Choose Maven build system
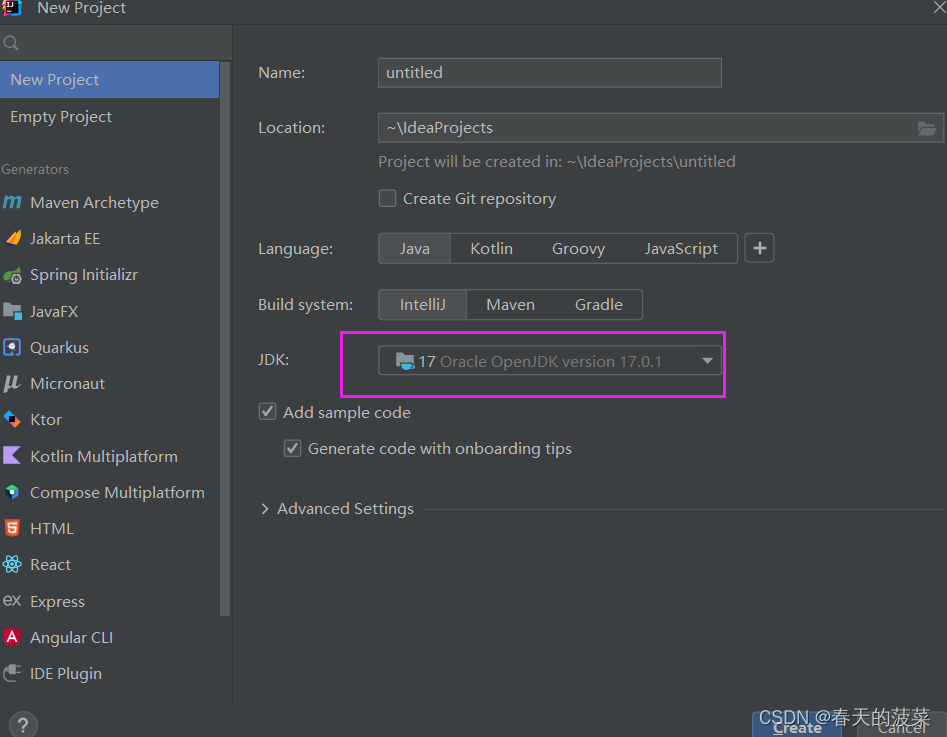The height and width of the screenshot is (737, 947). (510, 304)
